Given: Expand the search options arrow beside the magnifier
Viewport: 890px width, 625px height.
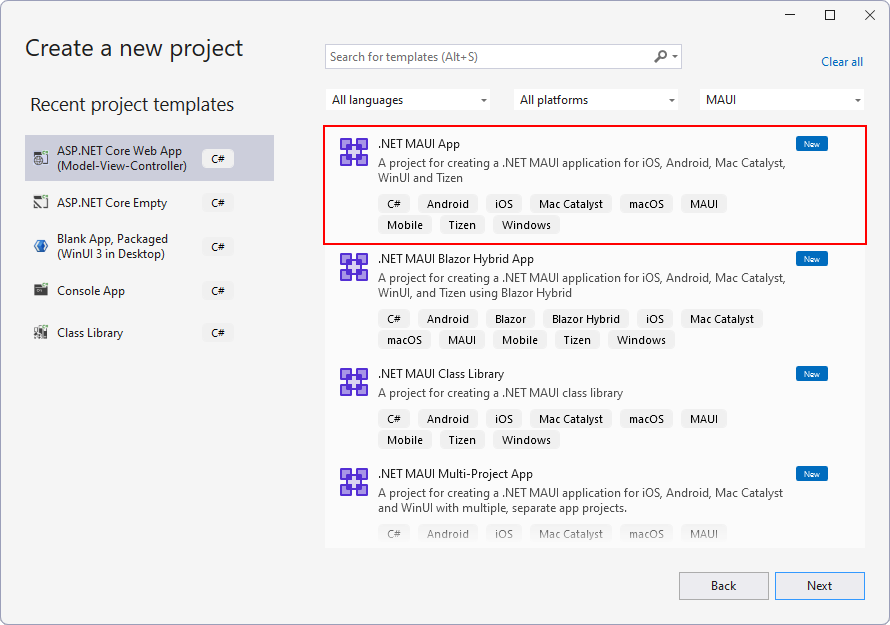Looking at the screenshot, I should pos(673,57).
